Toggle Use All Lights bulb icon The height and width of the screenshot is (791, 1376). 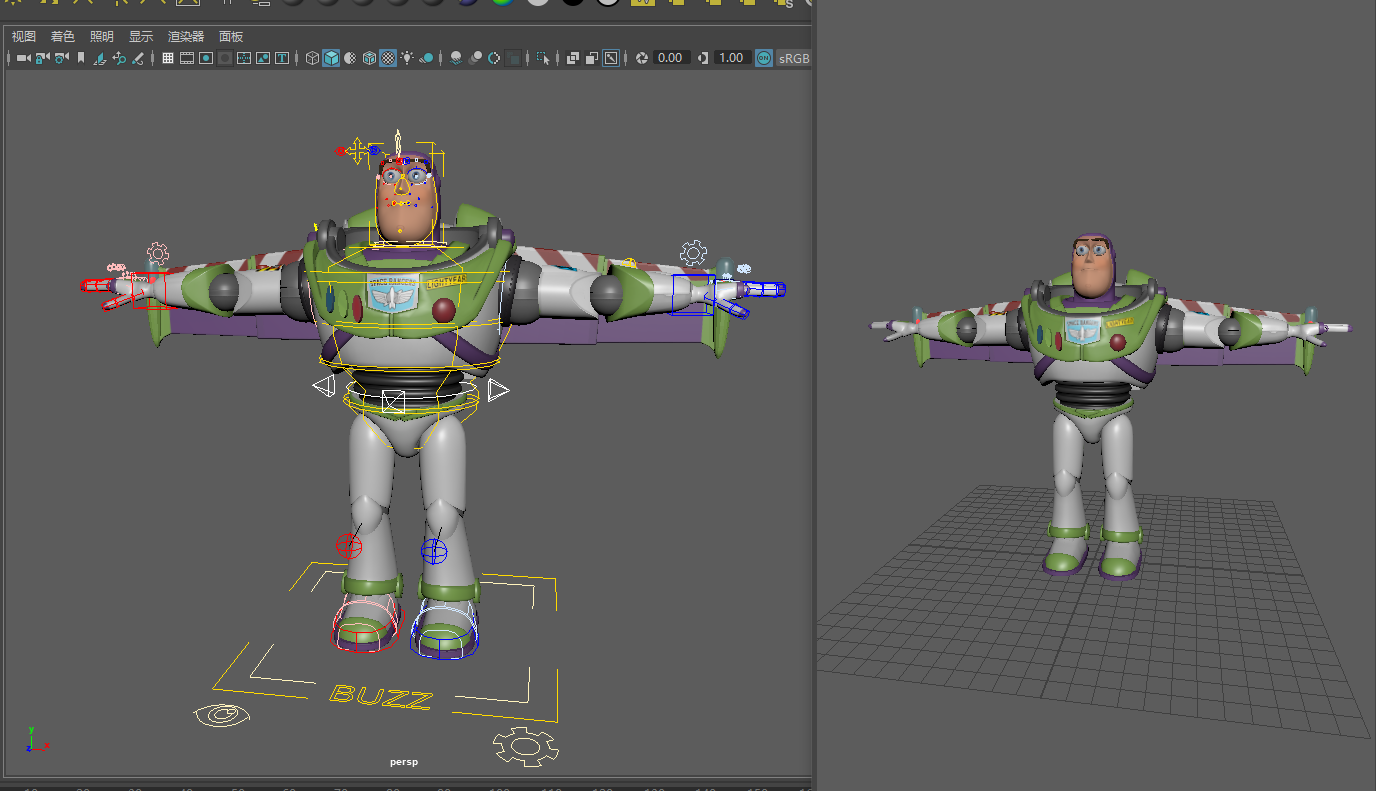407,58
